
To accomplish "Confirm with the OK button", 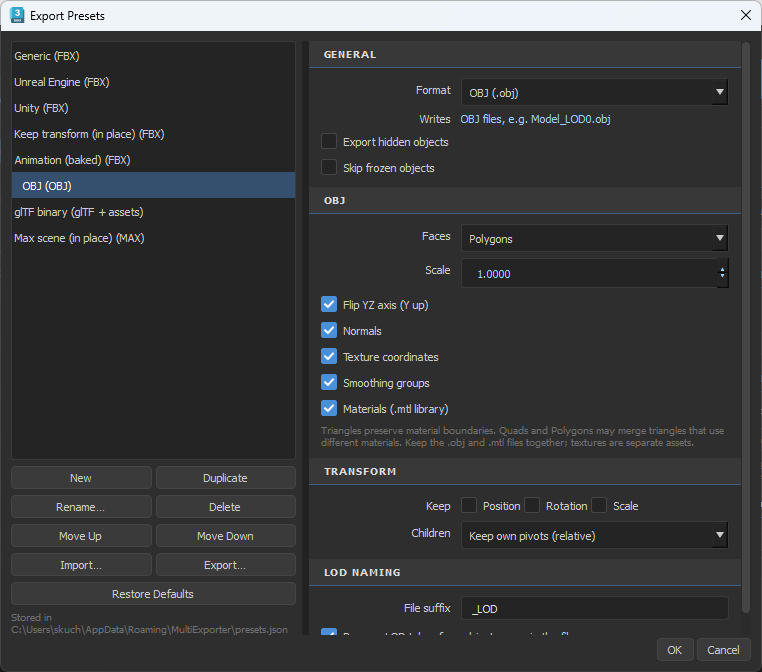I will [675, 650].
